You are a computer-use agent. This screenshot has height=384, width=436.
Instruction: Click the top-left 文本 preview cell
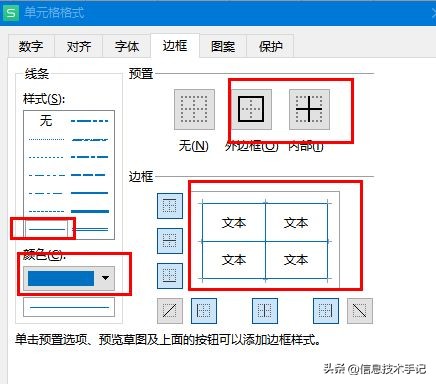pyautogui.click(x=234, y=223)
